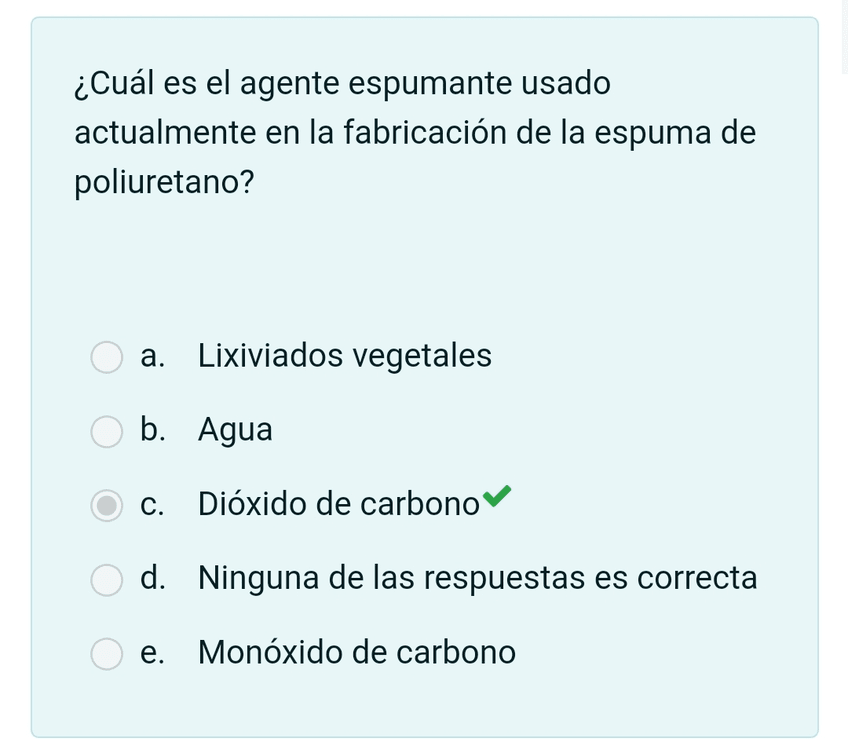Pick the radio button beside Monóxido de carbono
The width and height of the screenshot is (848, 753).
click(107, 653)
